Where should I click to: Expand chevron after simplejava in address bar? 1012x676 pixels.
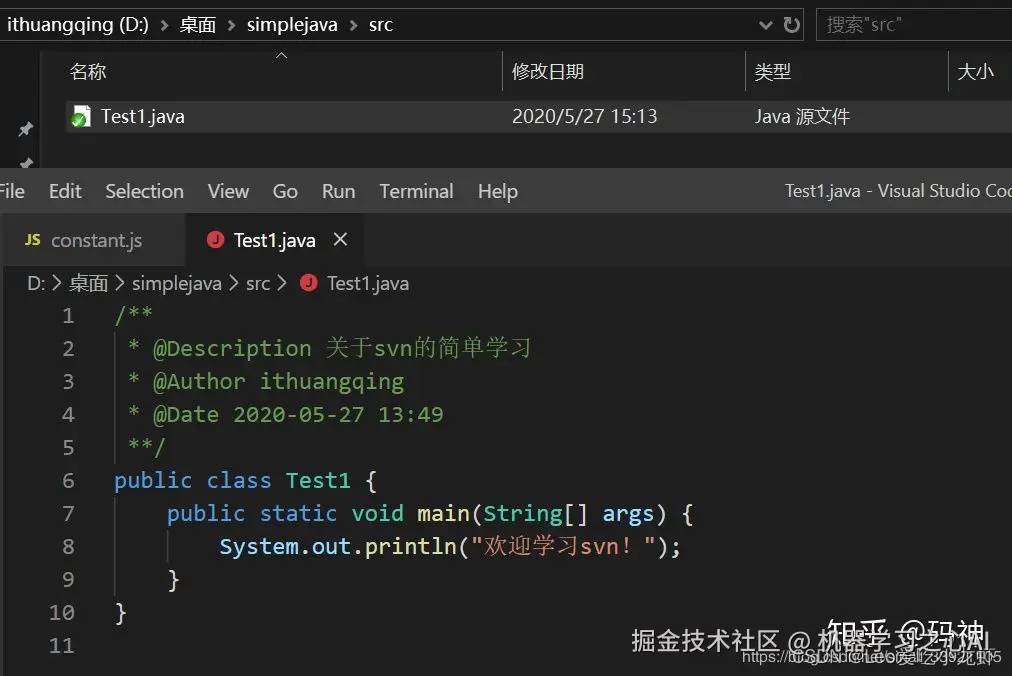pos(353,26)
